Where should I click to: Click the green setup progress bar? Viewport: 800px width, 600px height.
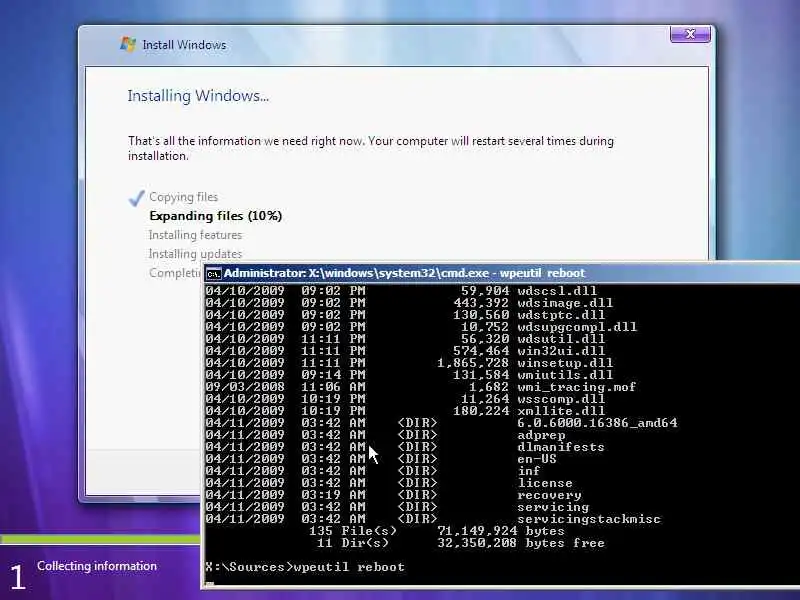click(101, 539)
